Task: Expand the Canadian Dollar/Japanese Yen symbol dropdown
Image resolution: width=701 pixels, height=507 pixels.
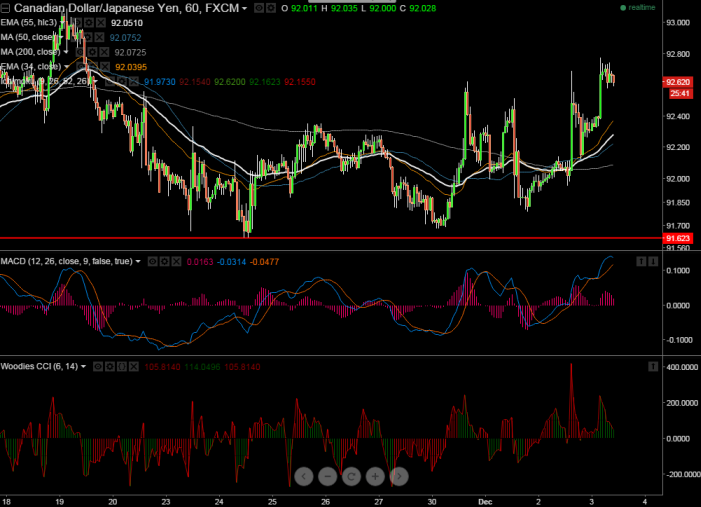Action: 244,8
